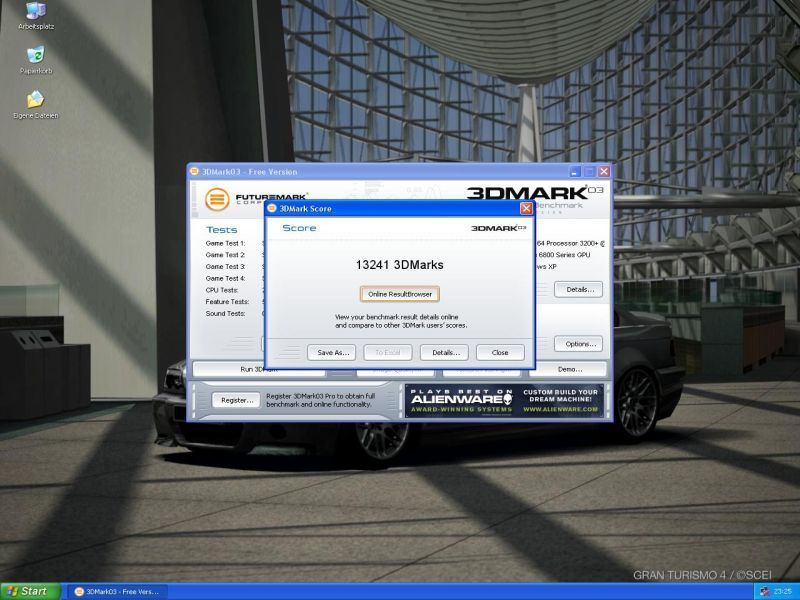Open Options in 3DMark03 window

click(579, 344)
